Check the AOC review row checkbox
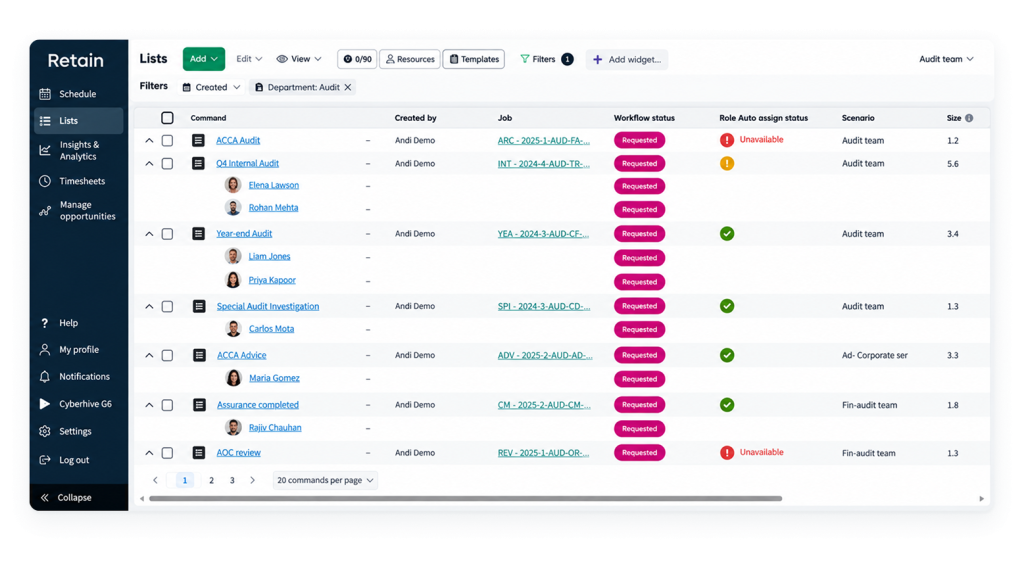The width and height of the screenshot is (1024, 562). [167, 453]
